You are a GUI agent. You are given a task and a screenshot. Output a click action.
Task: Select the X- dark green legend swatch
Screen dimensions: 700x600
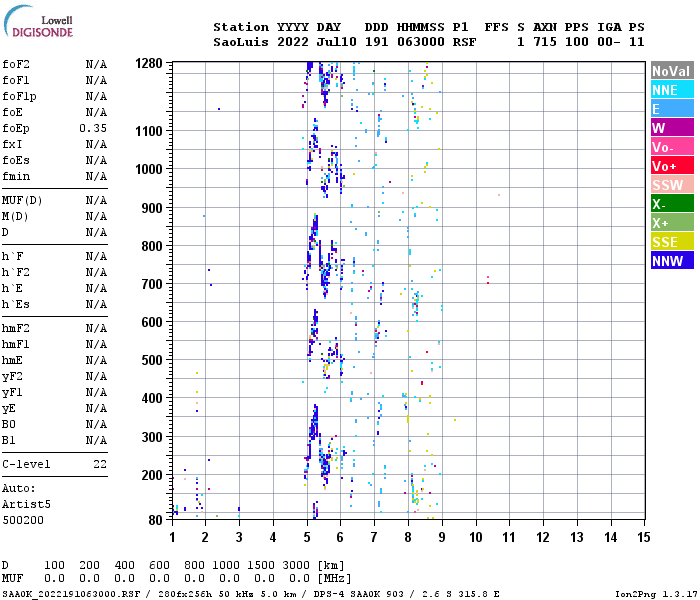click(x=672, y=204)
